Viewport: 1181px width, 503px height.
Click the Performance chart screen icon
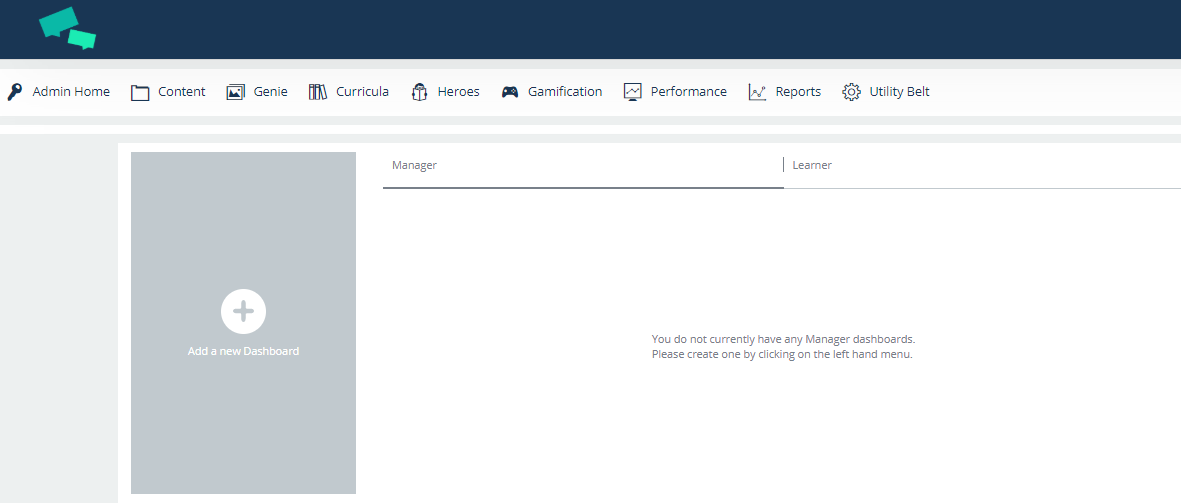(632, 92)
